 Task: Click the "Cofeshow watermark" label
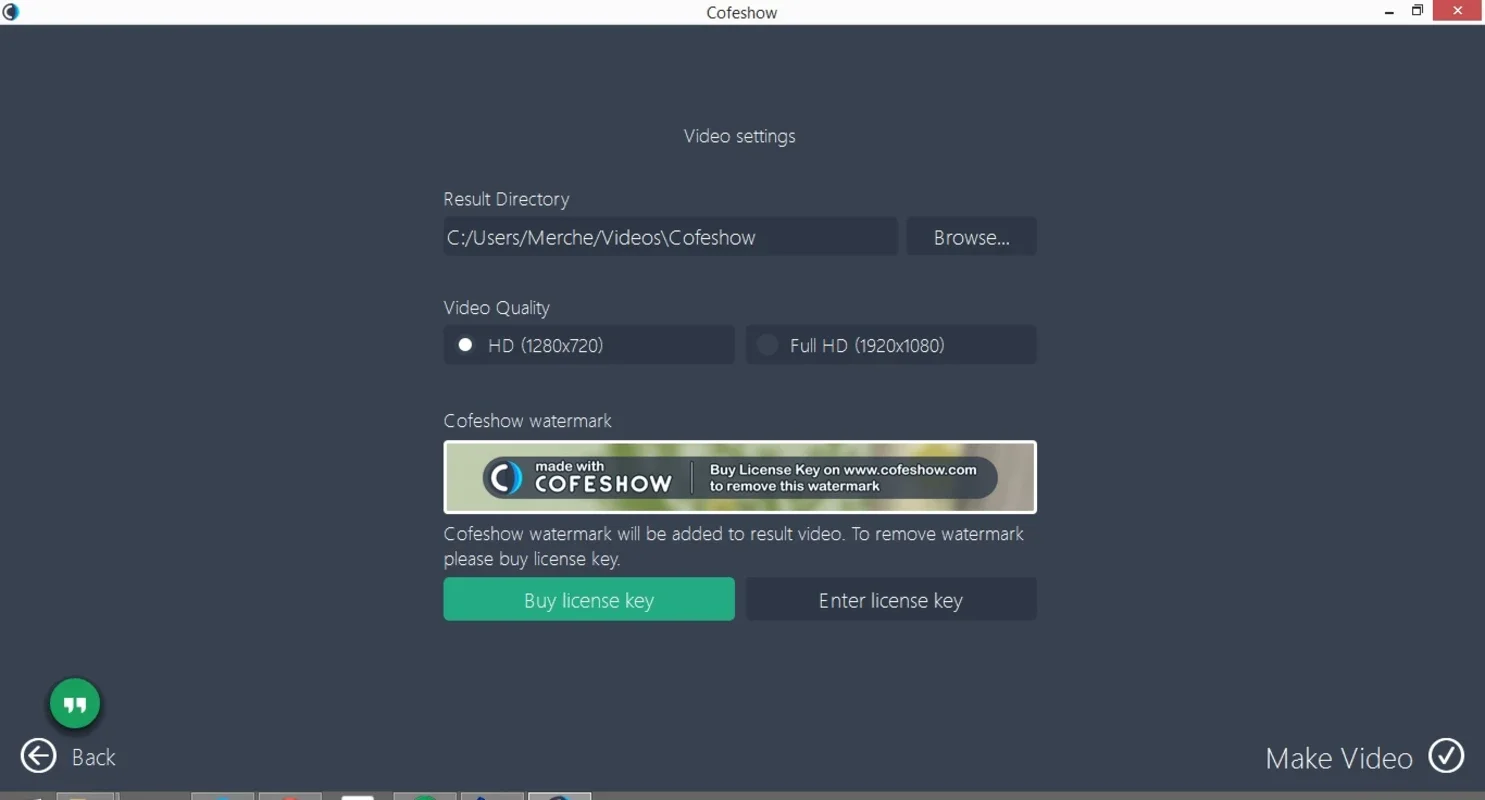point(527,421)
